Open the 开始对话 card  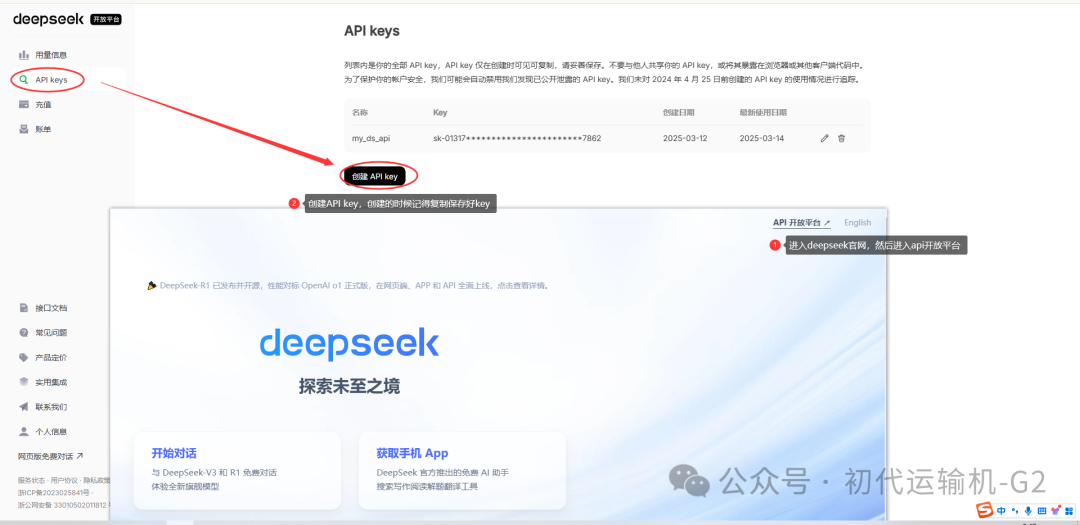237,471
